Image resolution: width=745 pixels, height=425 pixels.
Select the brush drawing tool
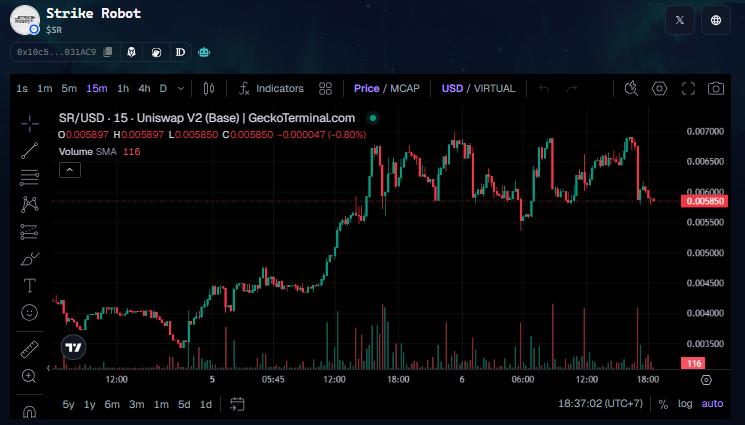(x=29, y=259)
